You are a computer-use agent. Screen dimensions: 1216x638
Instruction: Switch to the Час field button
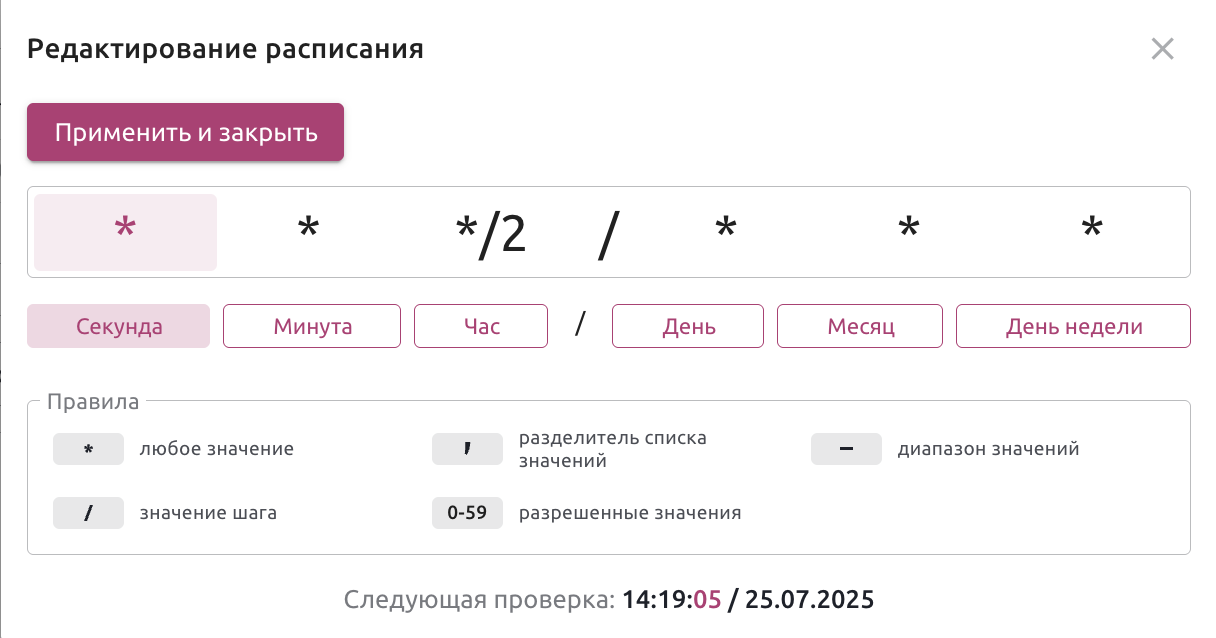coord(481,326)
